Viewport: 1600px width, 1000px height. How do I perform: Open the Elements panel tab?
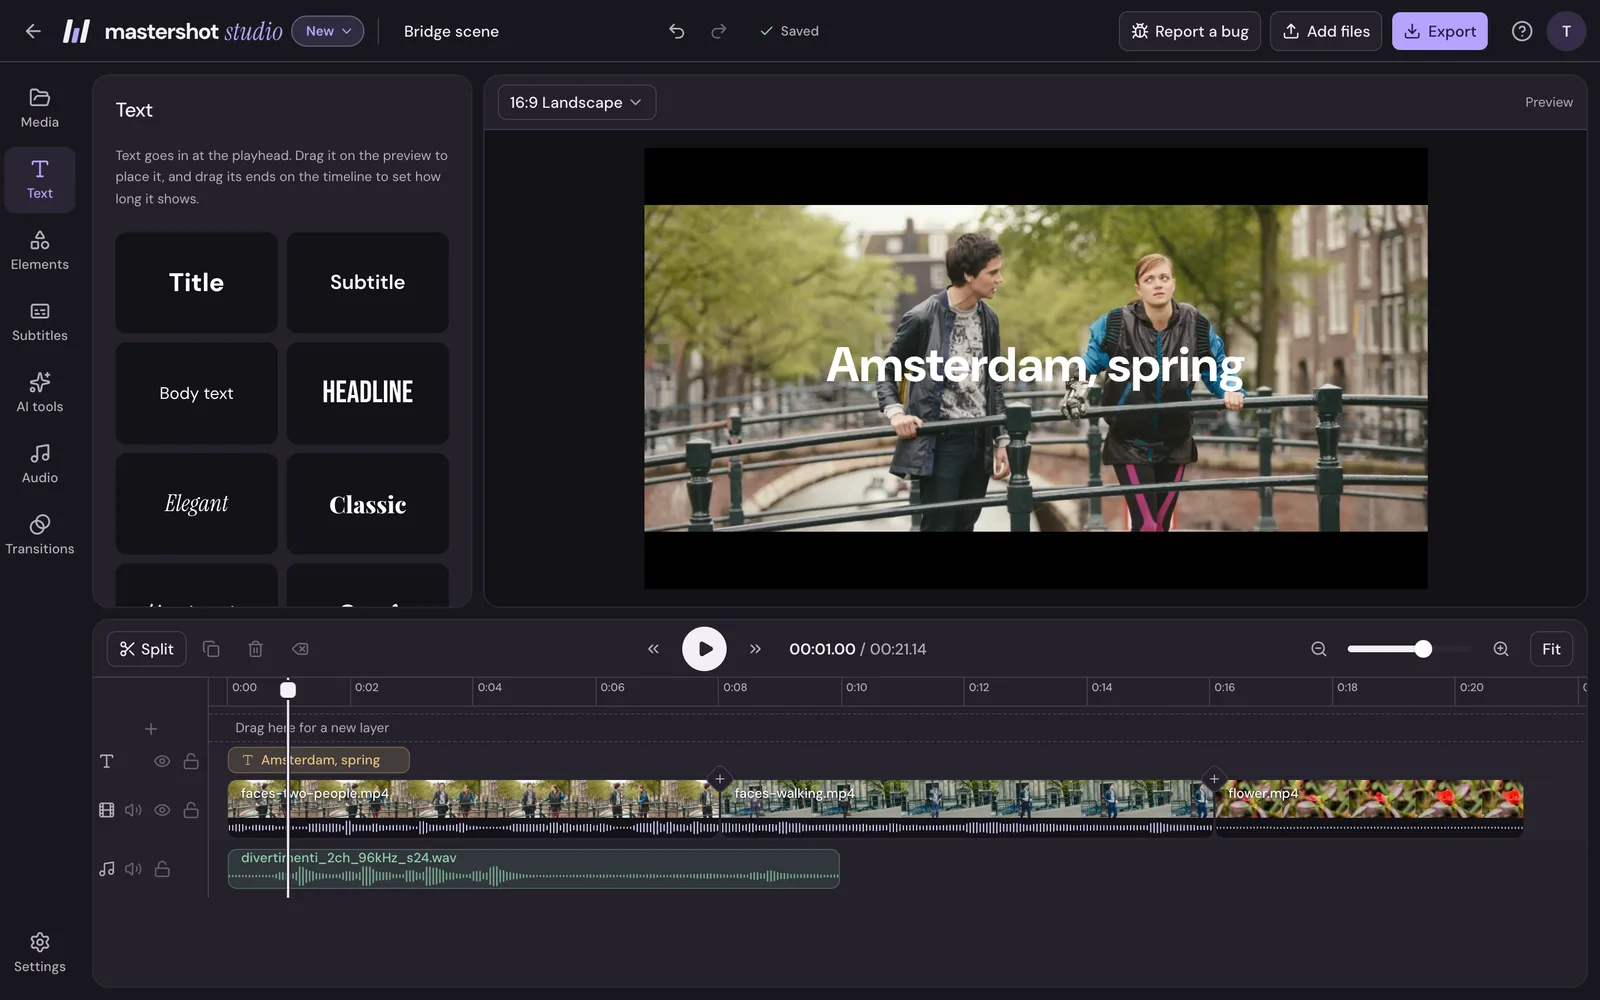click(x=40, y=251)
